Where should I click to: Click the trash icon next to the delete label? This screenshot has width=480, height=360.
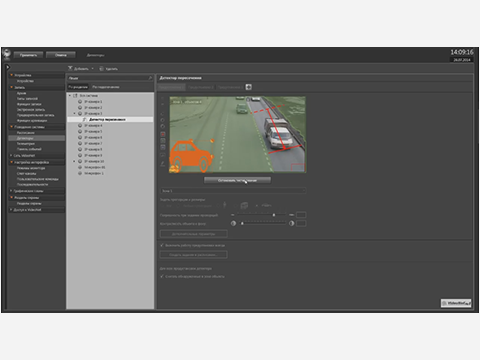(102, 69)
